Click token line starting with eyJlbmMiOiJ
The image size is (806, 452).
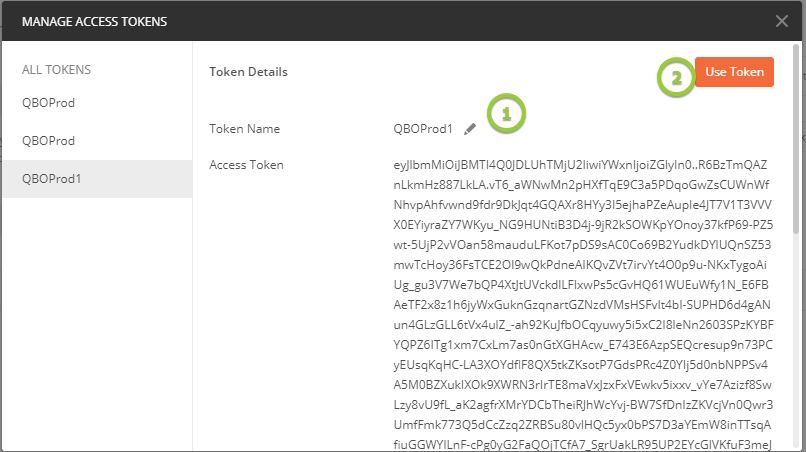pos(581,165)
